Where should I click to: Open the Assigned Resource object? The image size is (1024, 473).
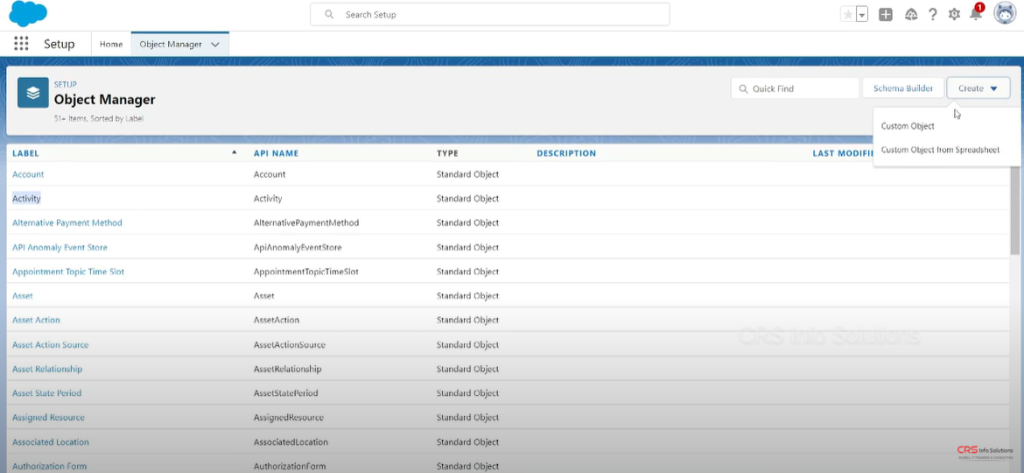coord(48,417)
